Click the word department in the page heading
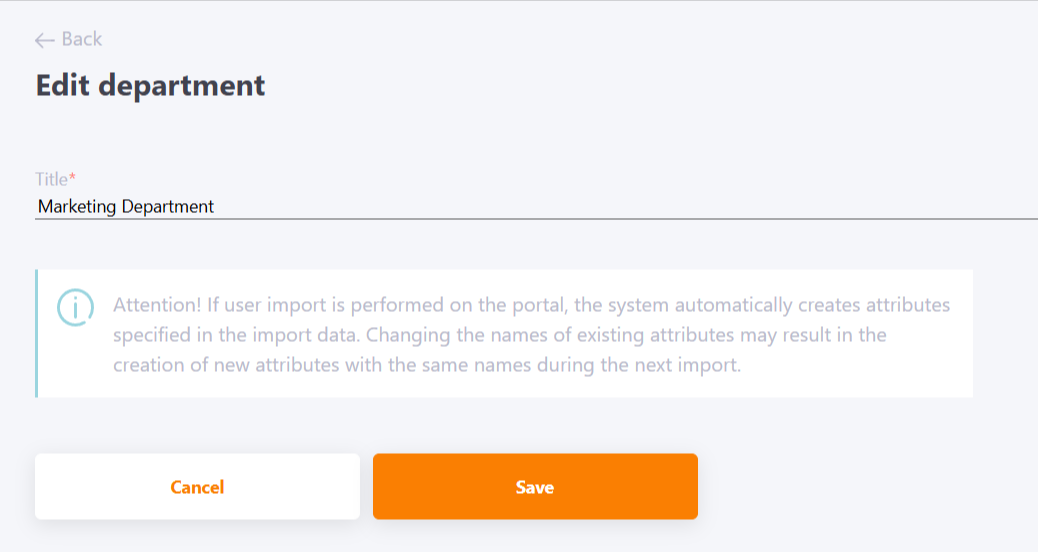This screenshot has width=1038, height=552. 182,86
